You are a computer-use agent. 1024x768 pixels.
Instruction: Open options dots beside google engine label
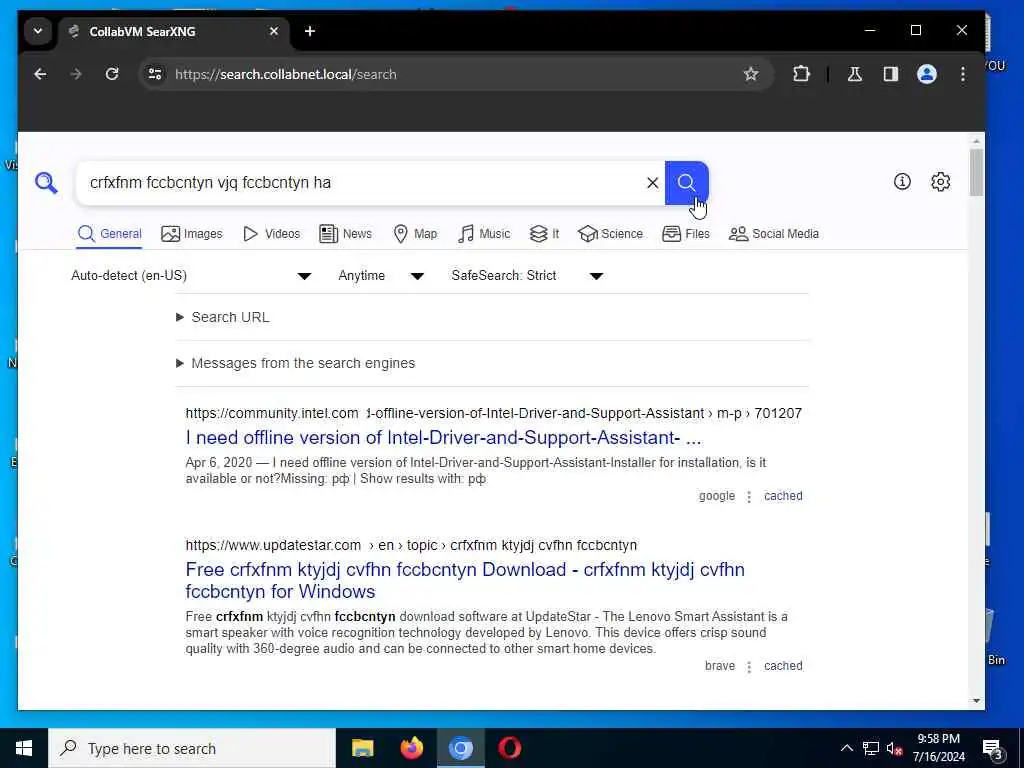tap(749, 497)
